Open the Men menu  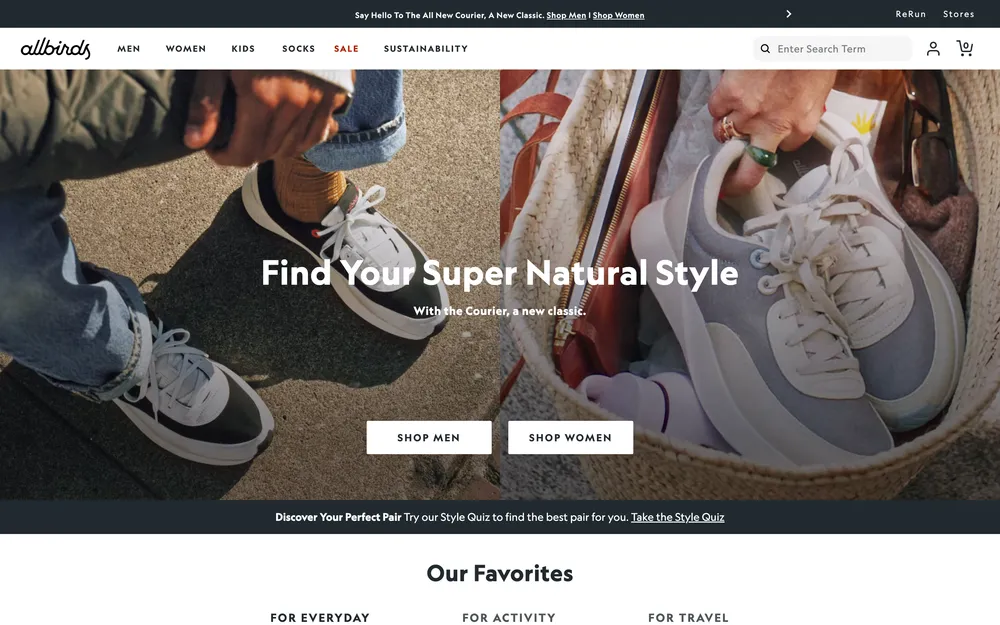(x=129, y=48)
